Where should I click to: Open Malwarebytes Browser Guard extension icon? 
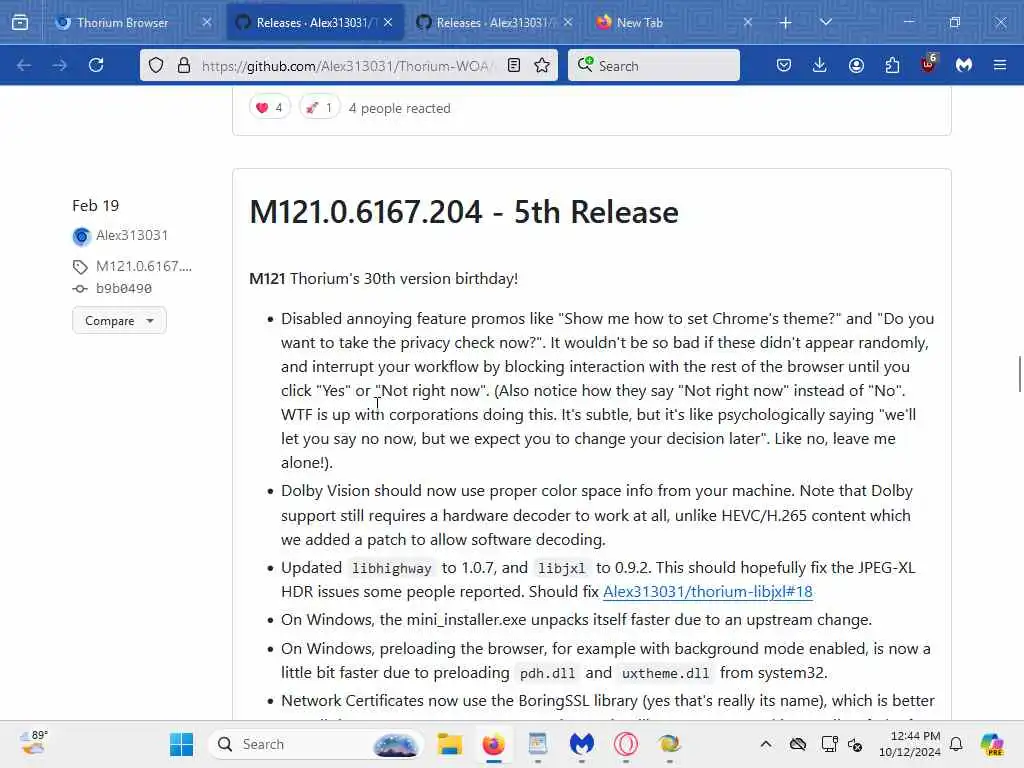pos(964,65)
